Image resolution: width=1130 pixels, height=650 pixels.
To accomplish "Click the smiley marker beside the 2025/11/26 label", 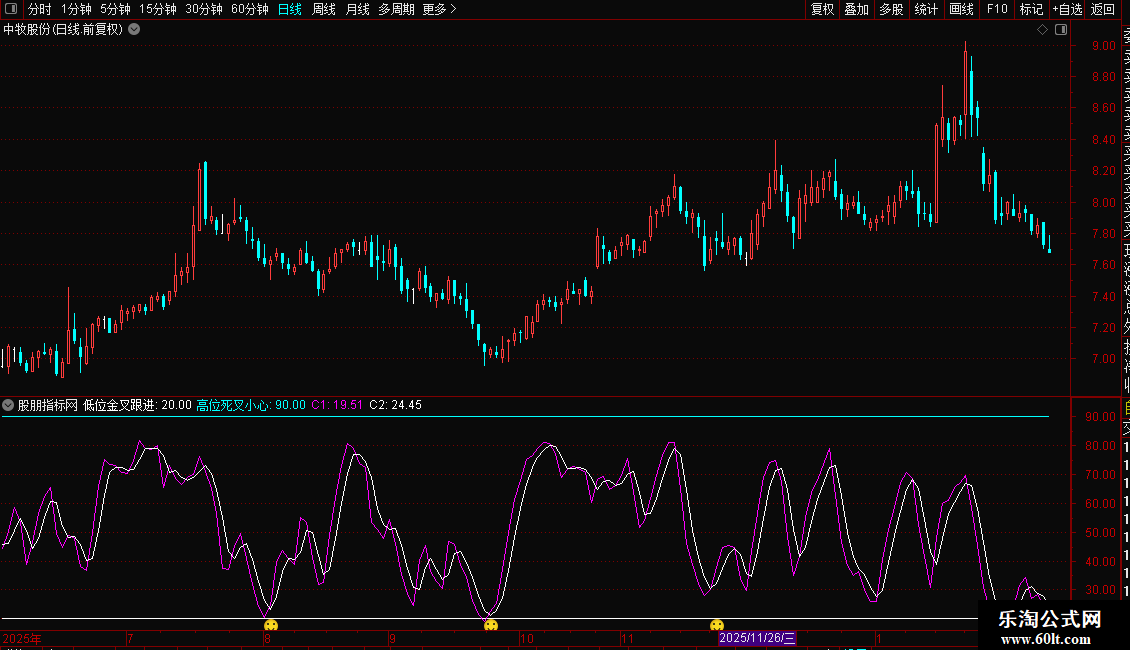I will click(717, 626).
